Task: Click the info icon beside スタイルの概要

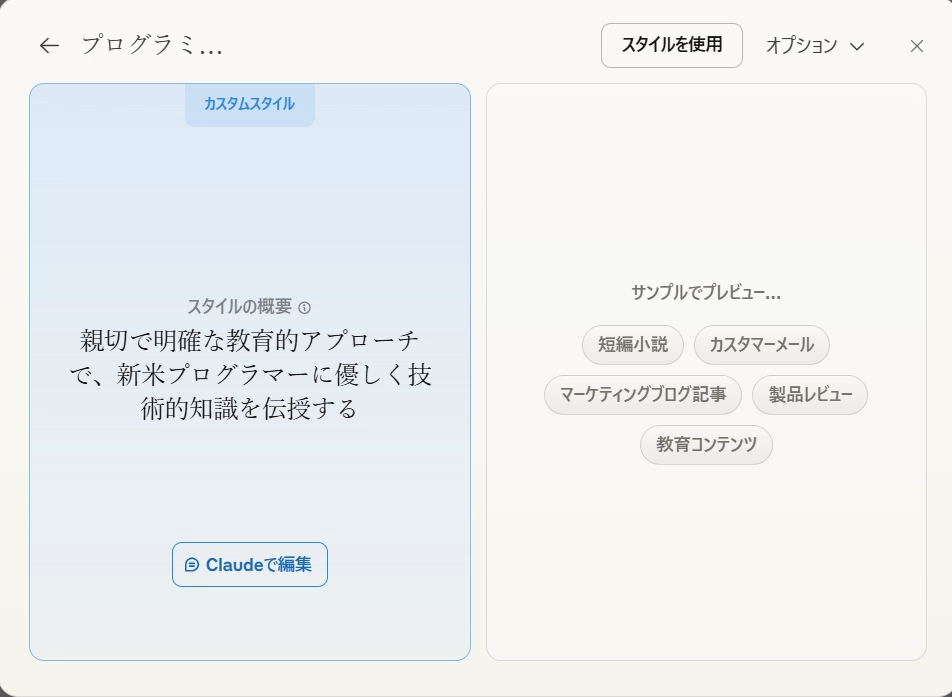Action: 305,308
